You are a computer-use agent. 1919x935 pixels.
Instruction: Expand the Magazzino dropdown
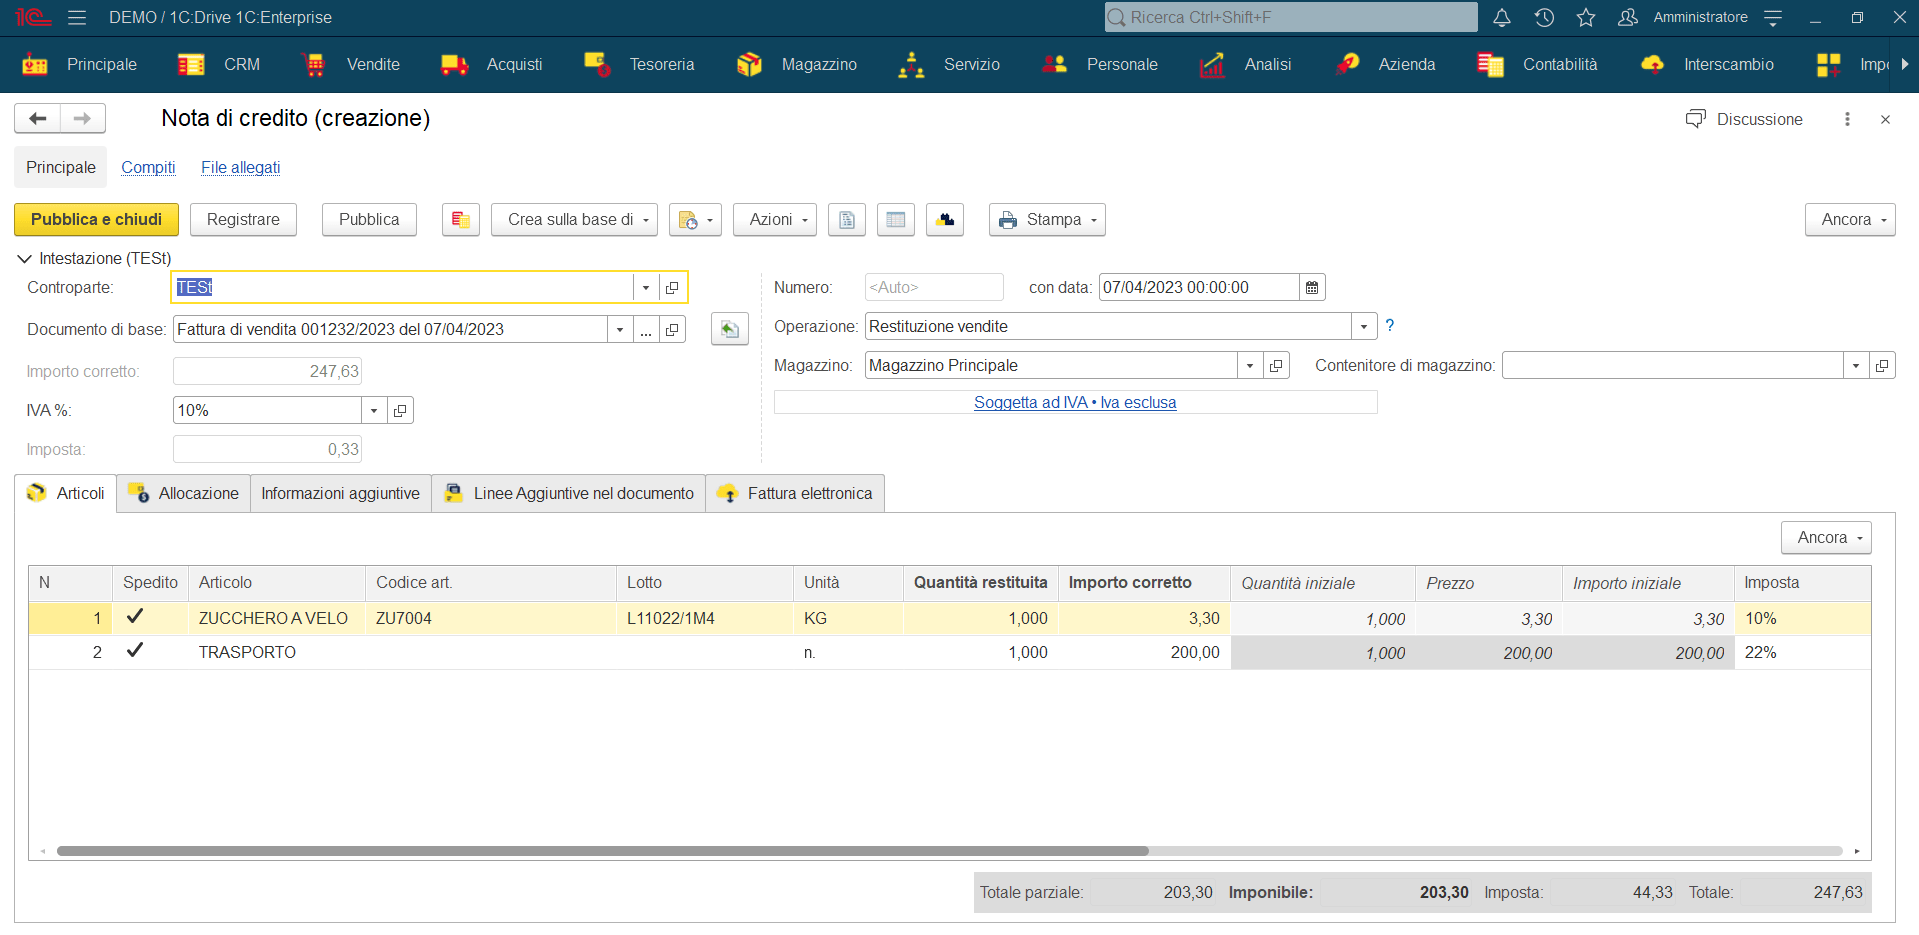[1250, 366]
